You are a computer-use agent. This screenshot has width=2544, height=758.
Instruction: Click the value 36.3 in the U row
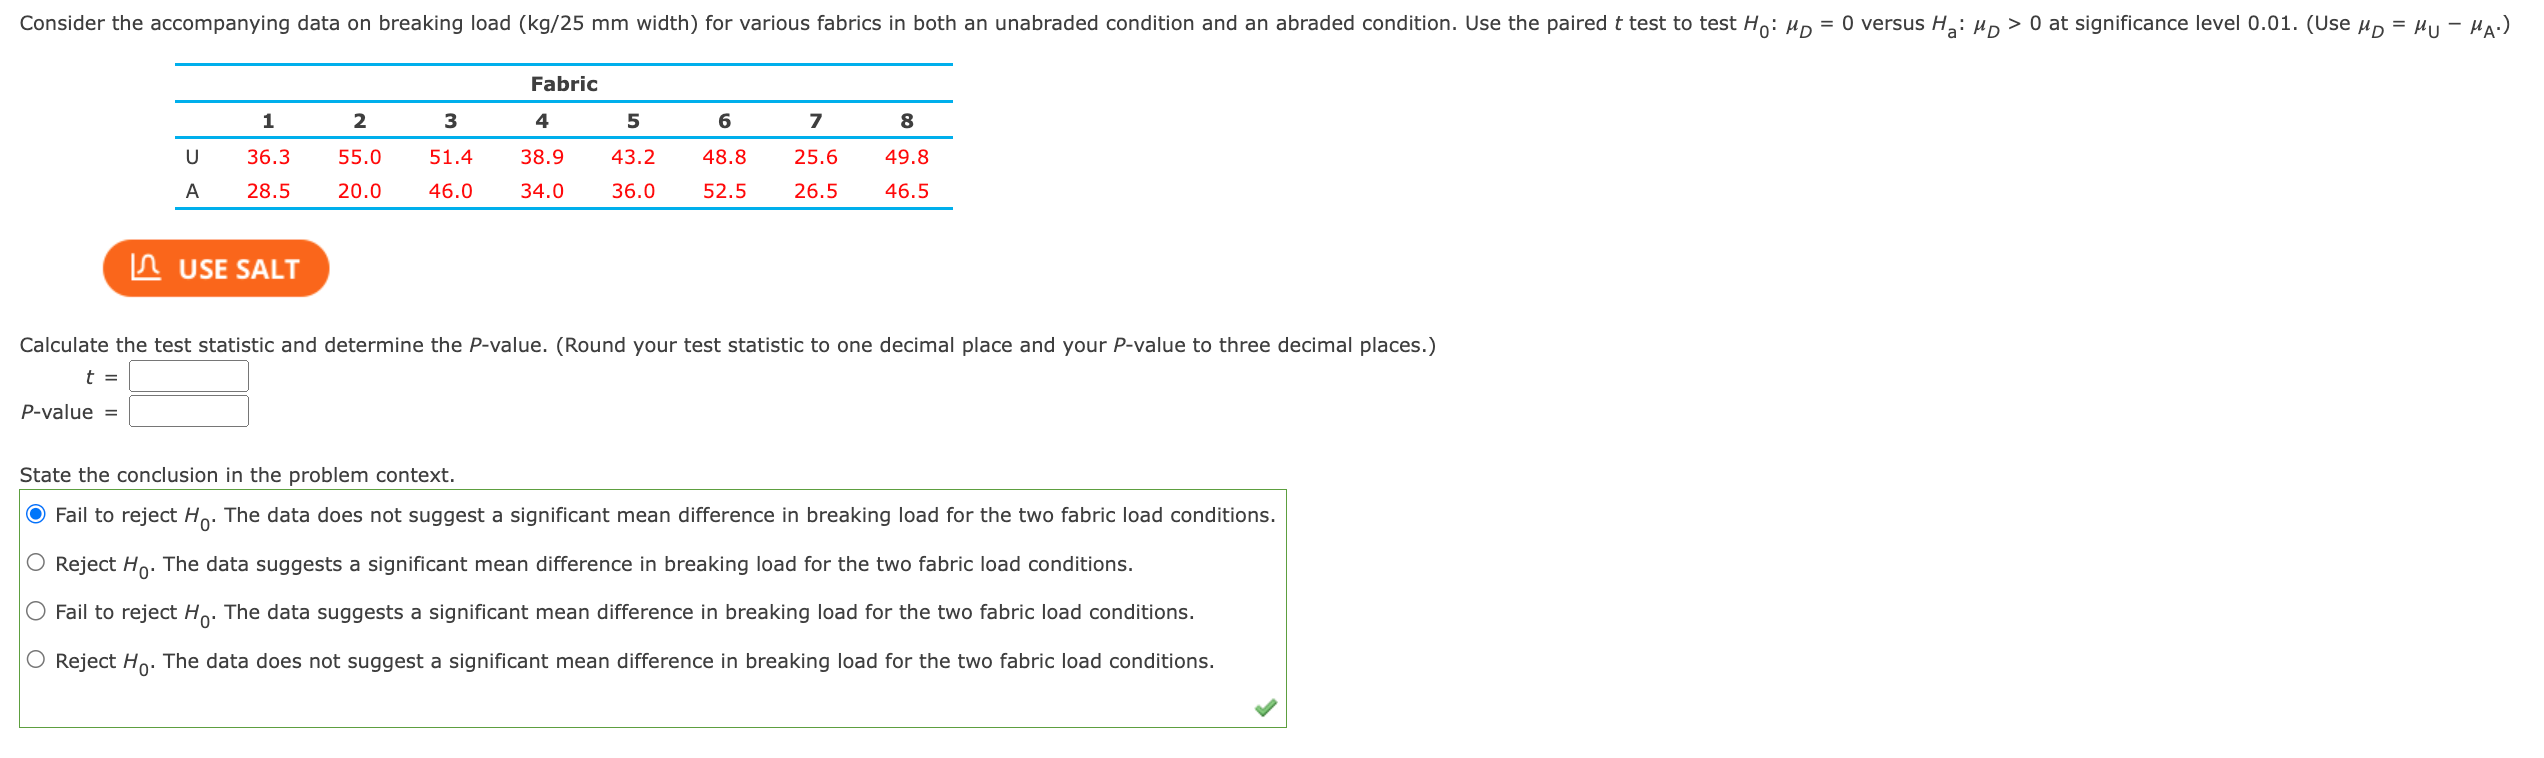(x=268, y=156)
